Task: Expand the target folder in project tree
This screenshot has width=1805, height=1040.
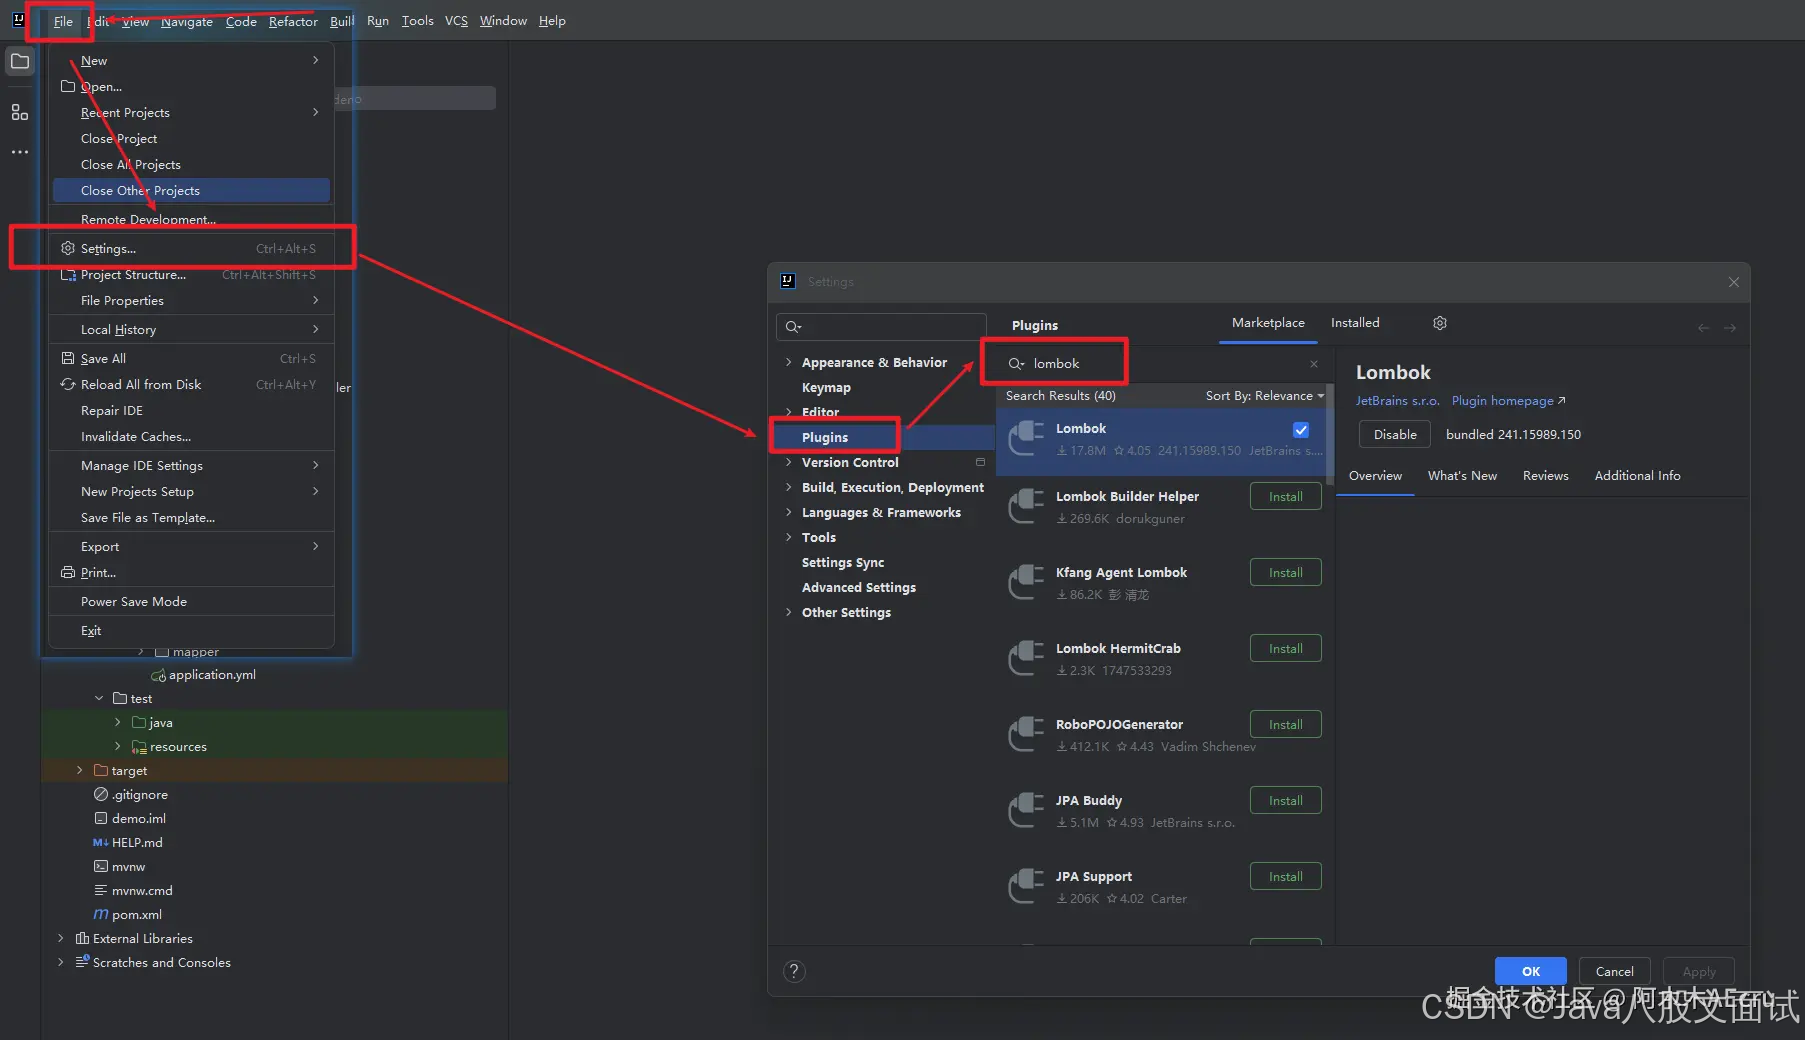Action: pyautogui.click(x=80, y=770)
